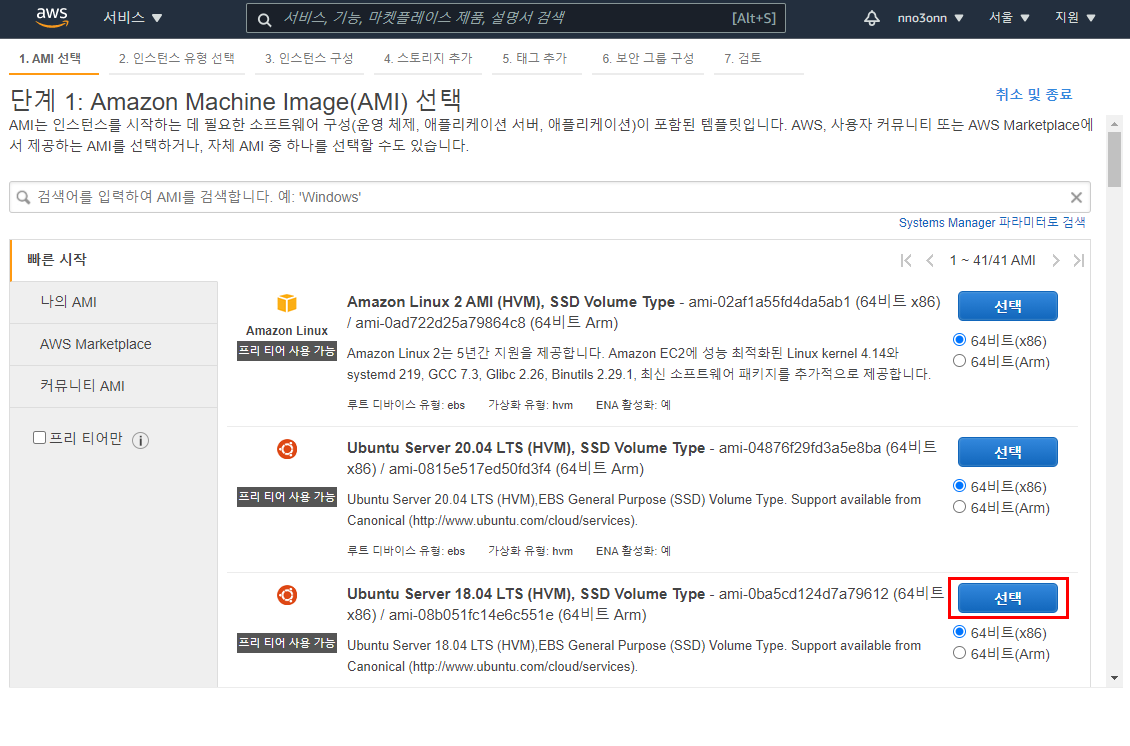1130x746 pixels.
Task: Click the AMI search magnifier icon
Action: 23,197
